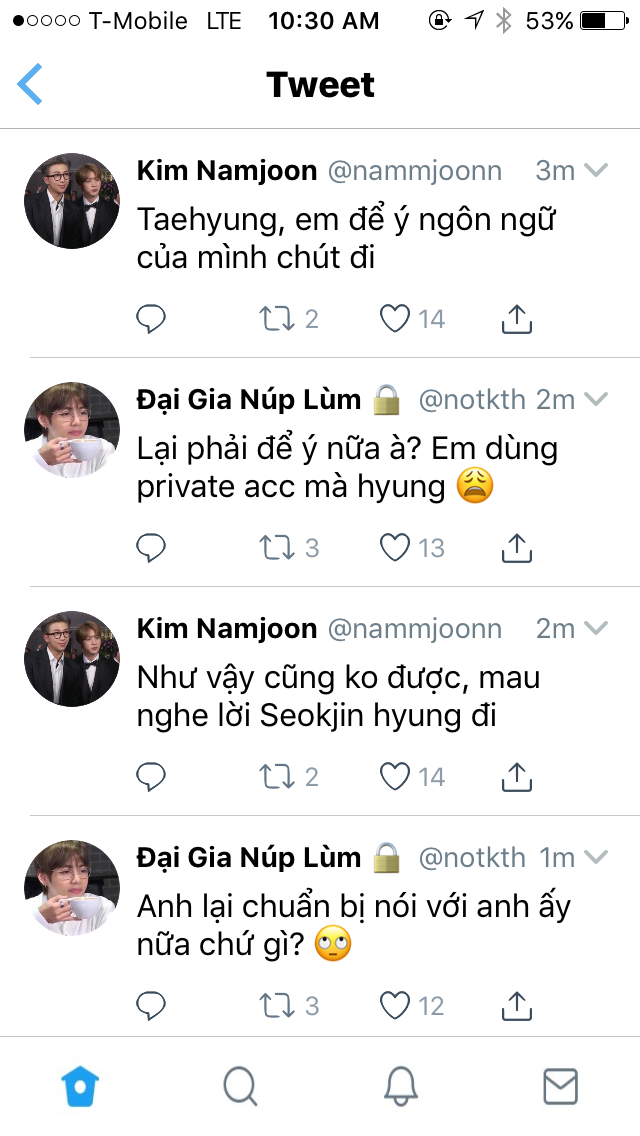This screenshot has width=640, height=1136.
Task: Open the @nammjoonn handle on the first tweet
Action: point(415,171)
